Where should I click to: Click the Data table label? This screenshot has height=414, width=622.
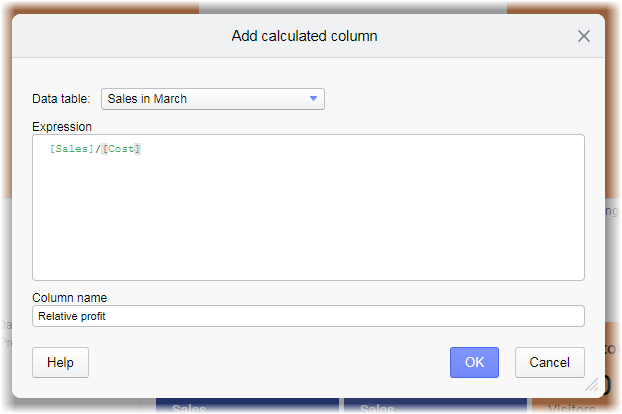(61, 99)
